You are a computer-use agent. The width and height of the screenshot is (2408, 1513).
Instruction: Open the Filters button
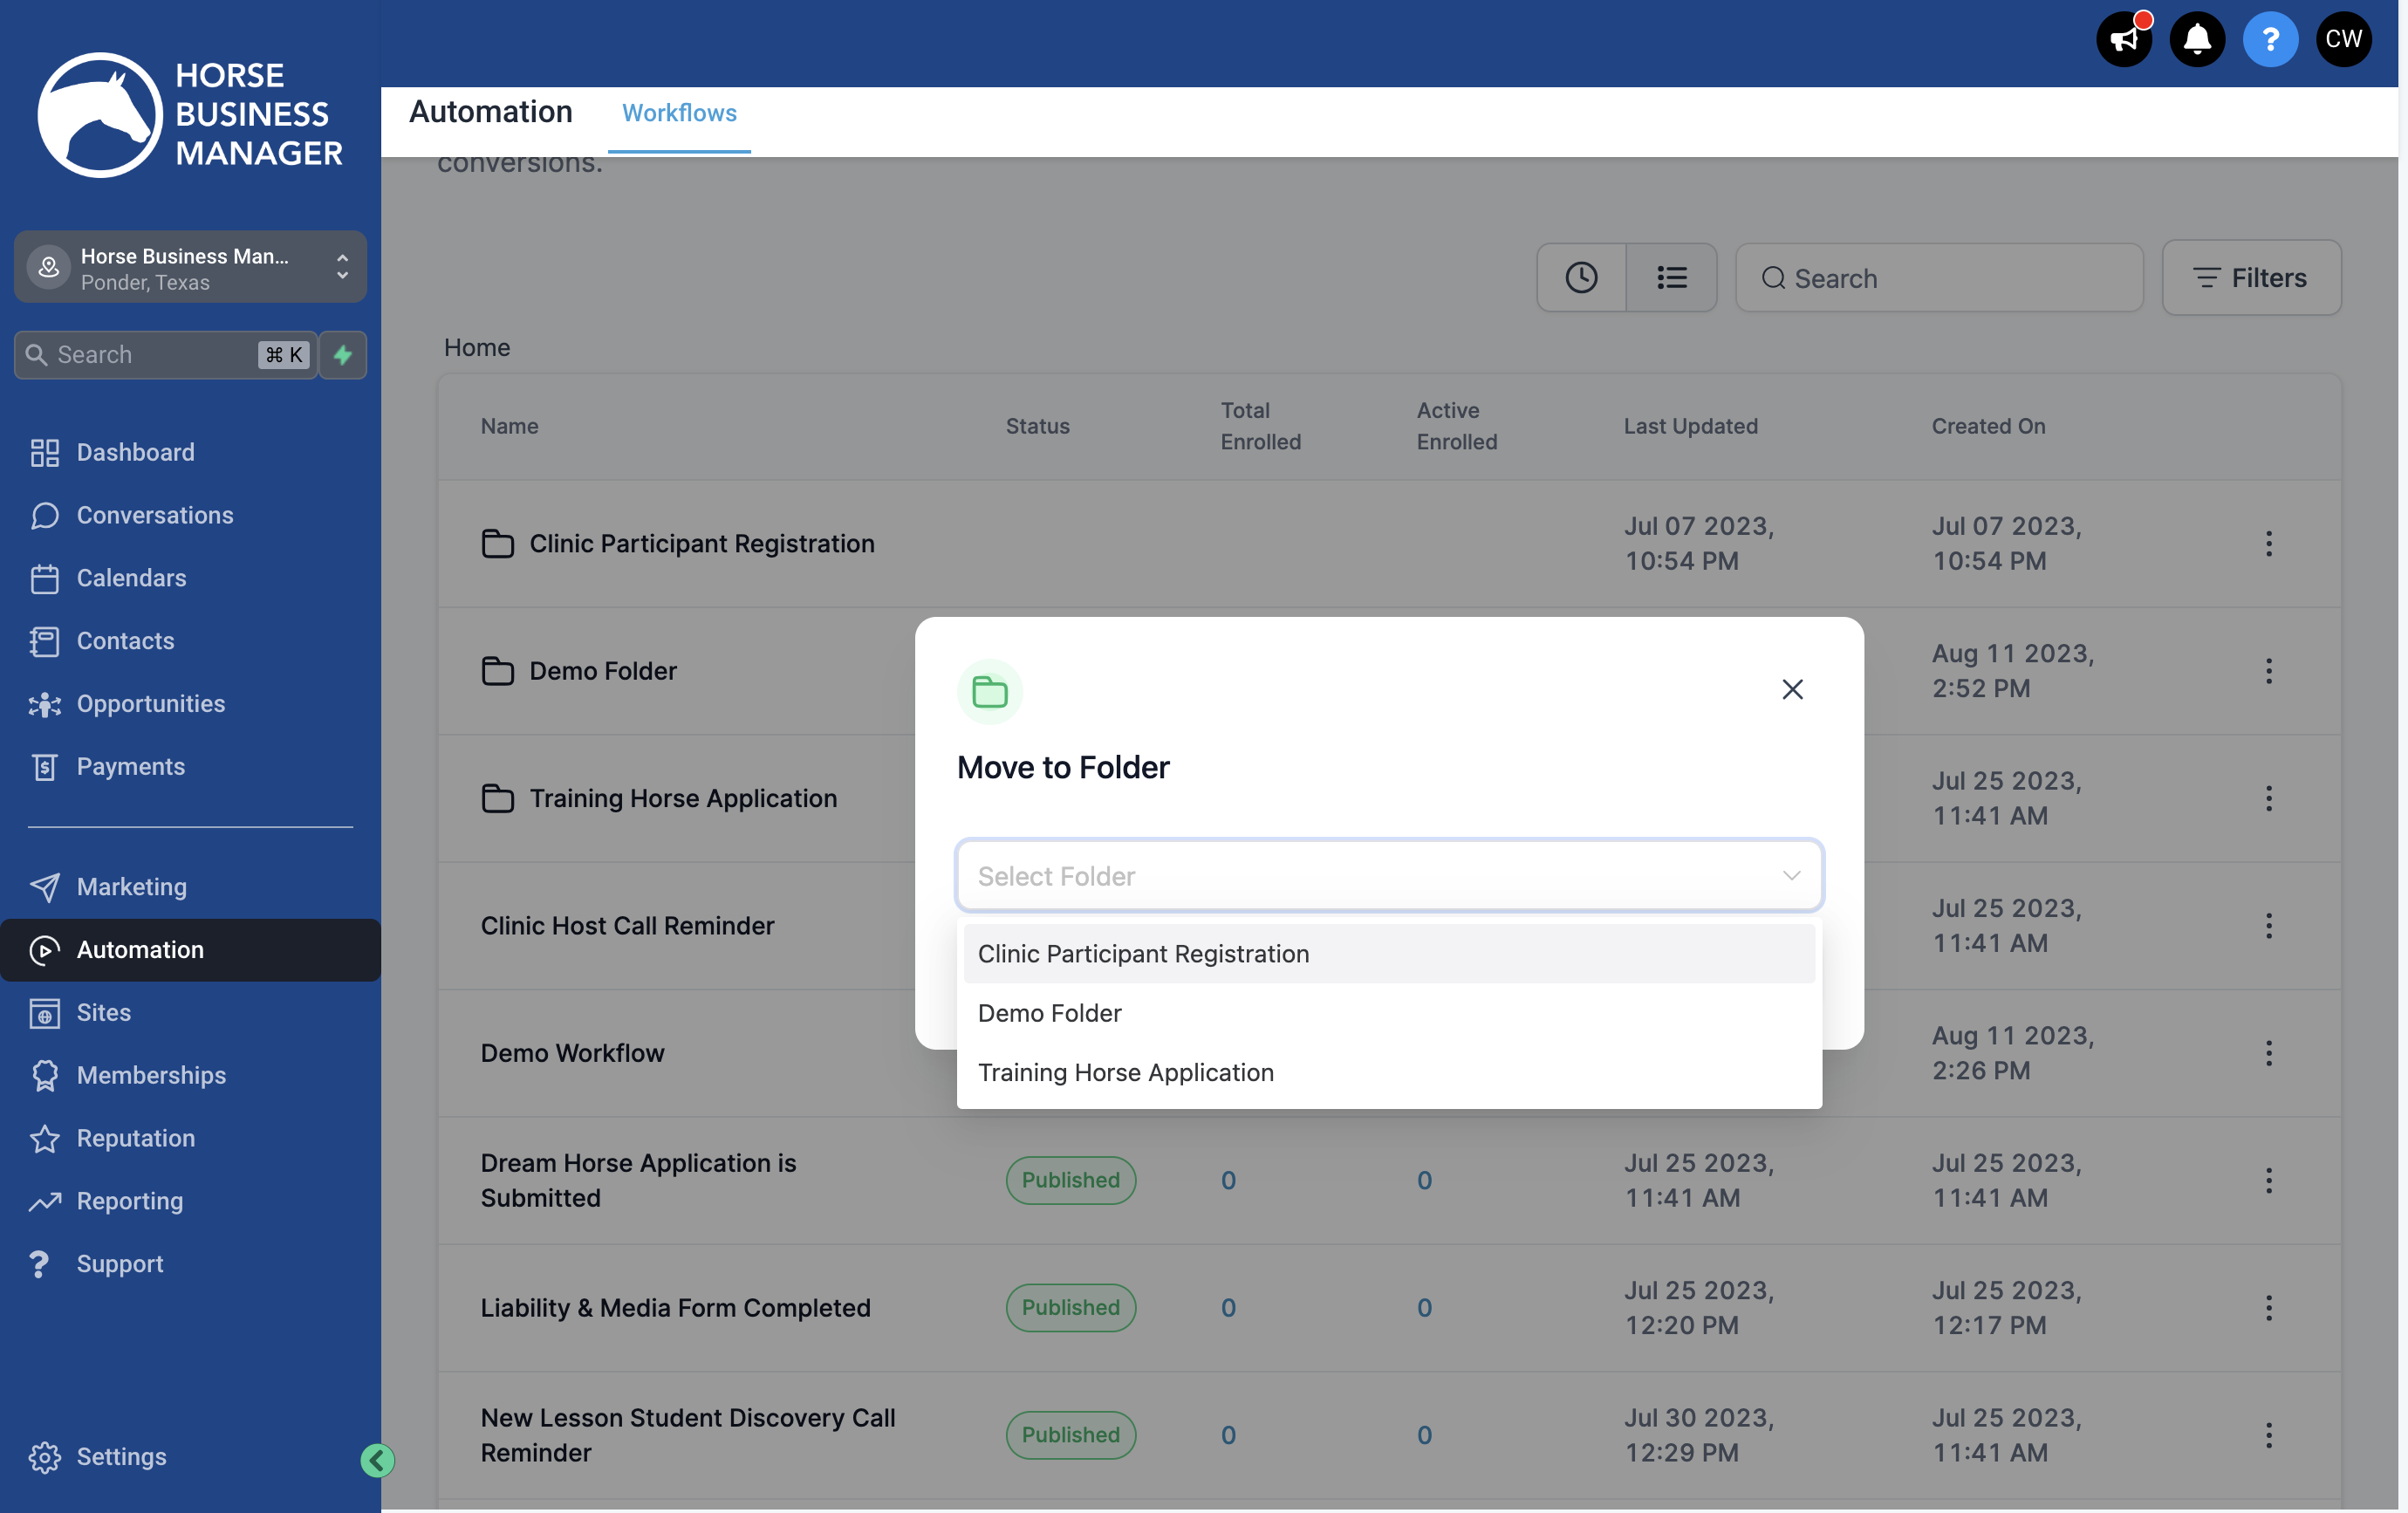point(2251,278)
